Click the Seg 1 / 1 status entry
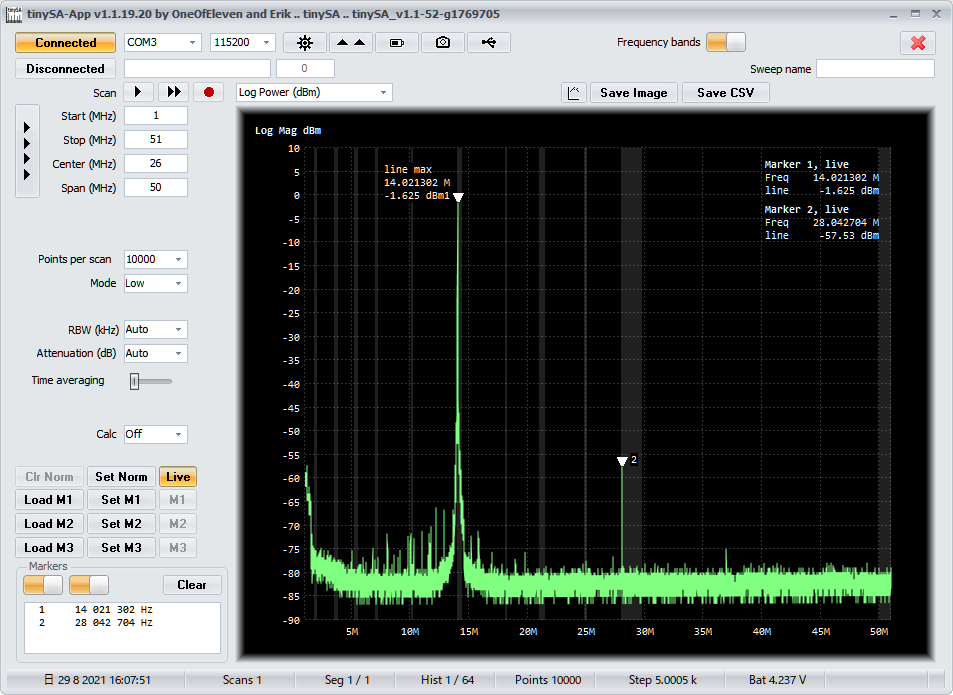 pyautogui.click(x=347, y=680)
